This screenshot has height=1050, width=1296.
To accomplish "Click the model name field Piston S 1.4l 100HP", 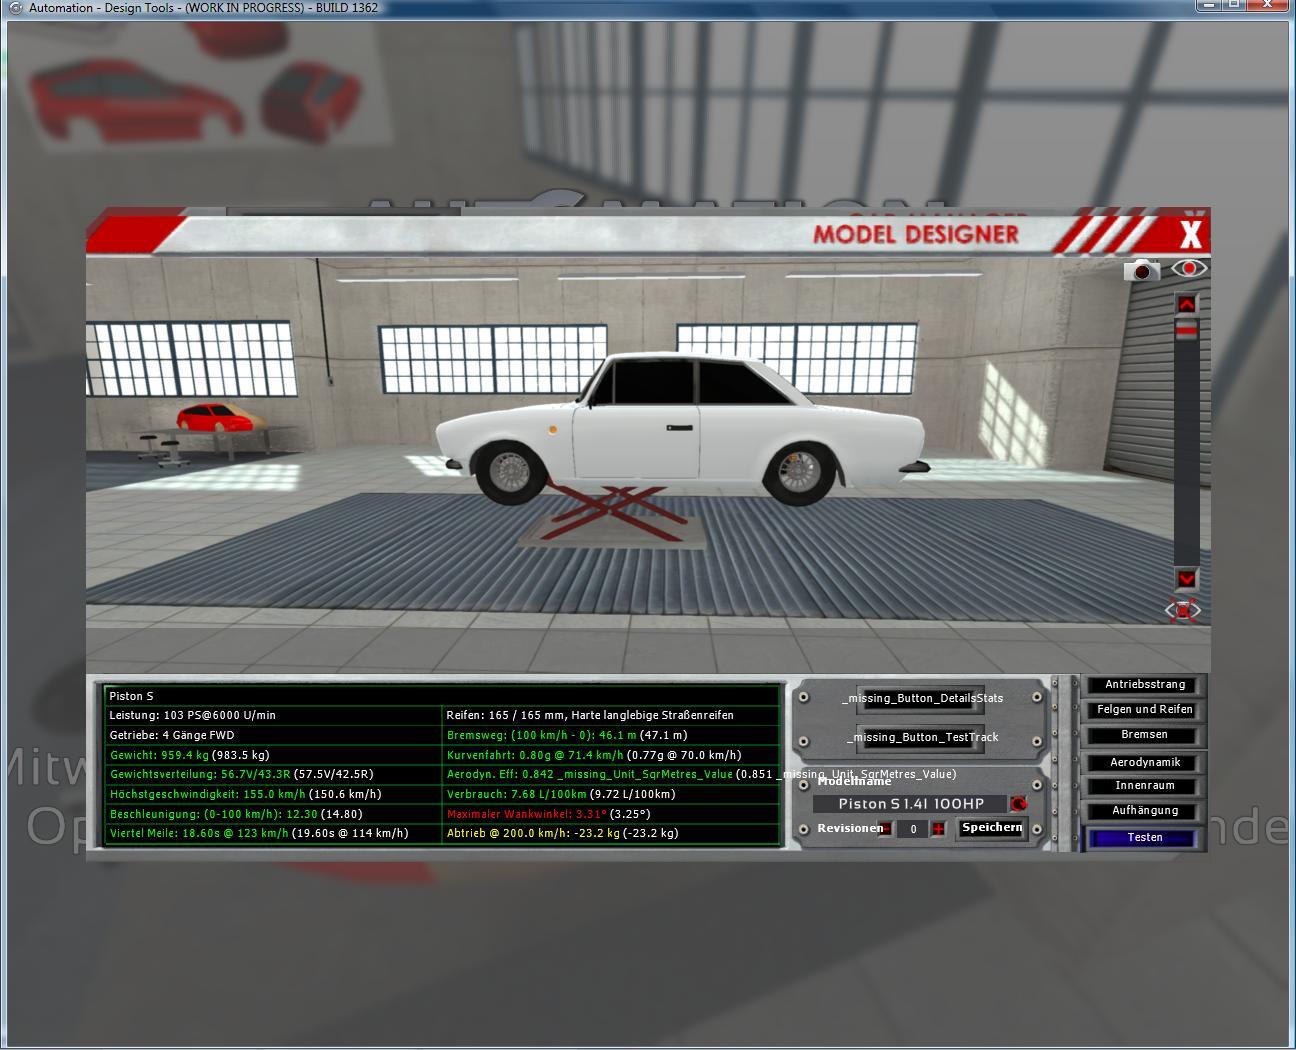I will coord(910,804).
